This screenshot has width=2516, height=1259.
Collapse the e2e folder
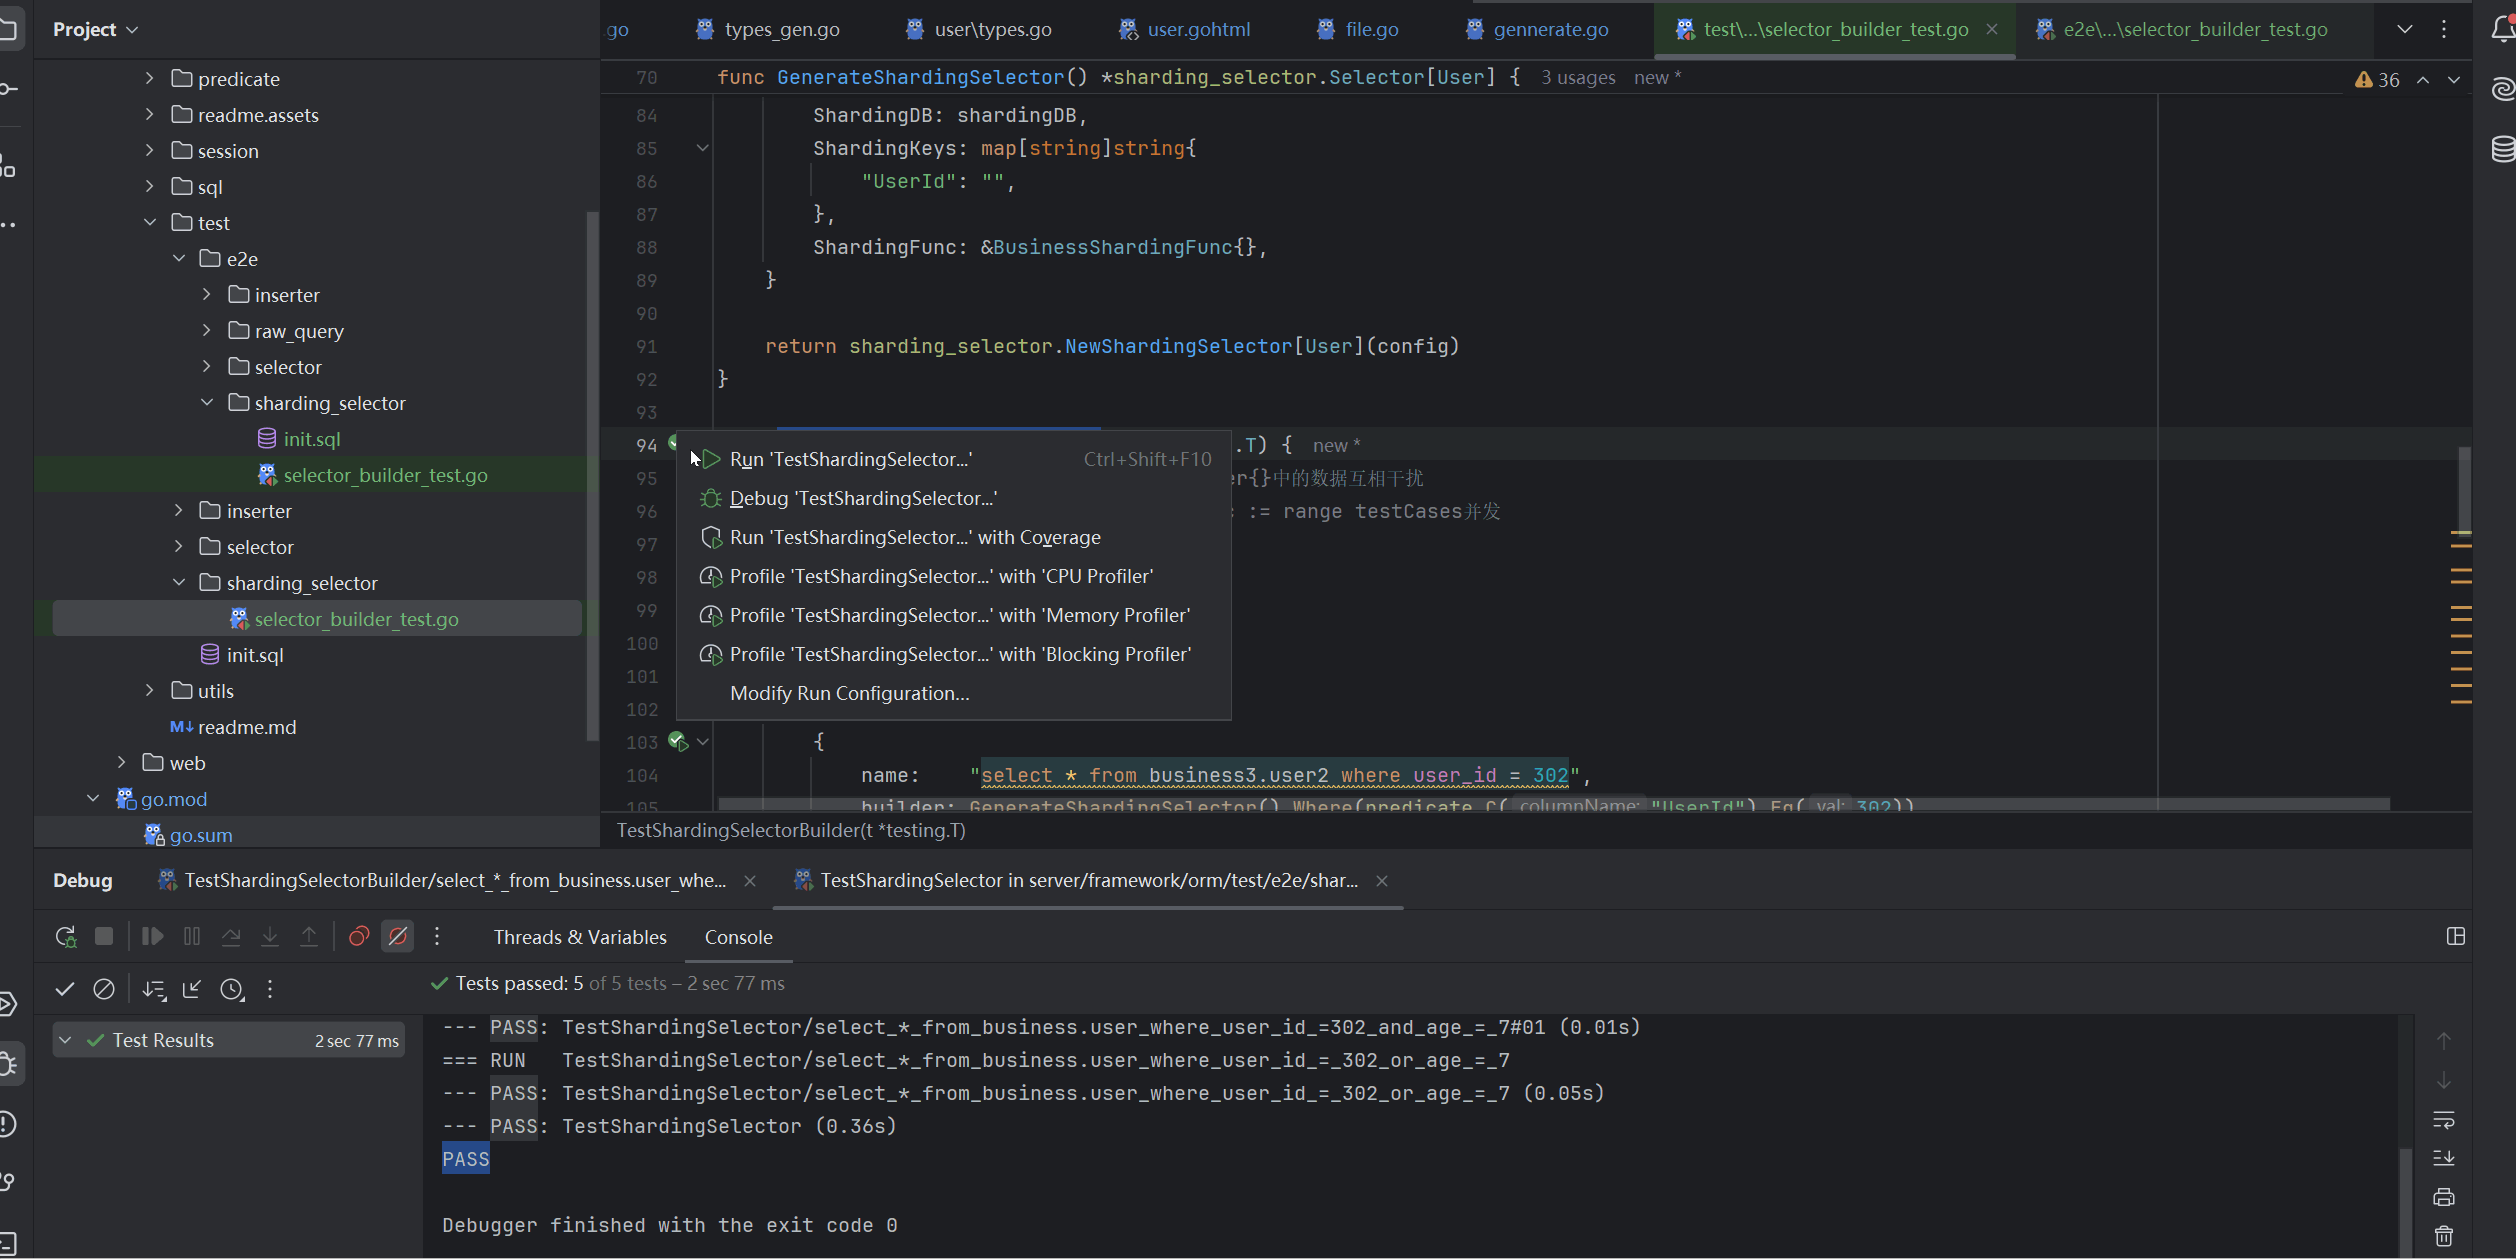coord(179,258)
